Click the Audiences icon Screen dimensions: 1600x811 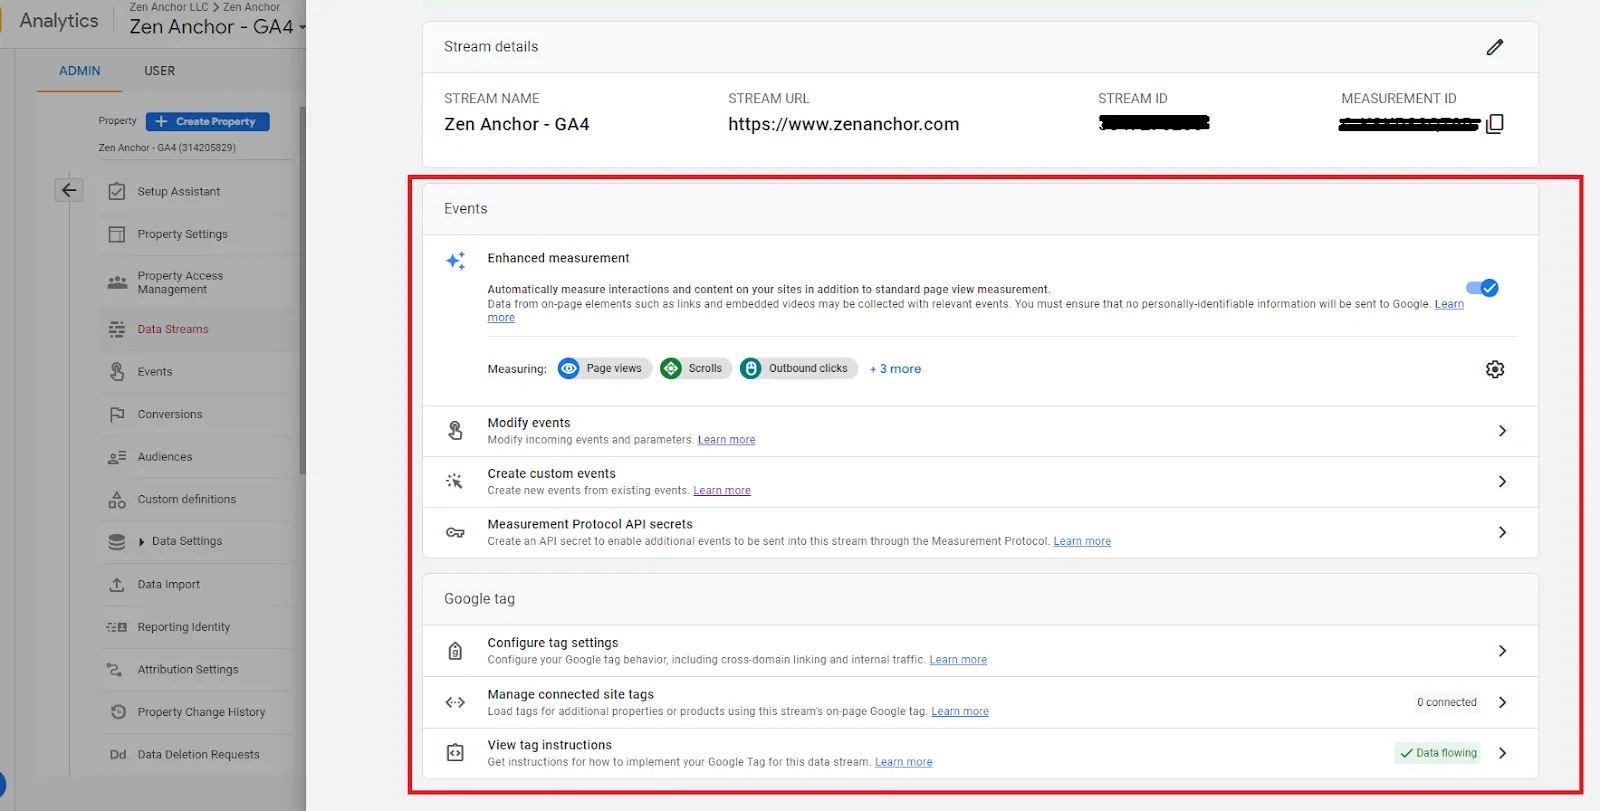(x=117, y=457)
